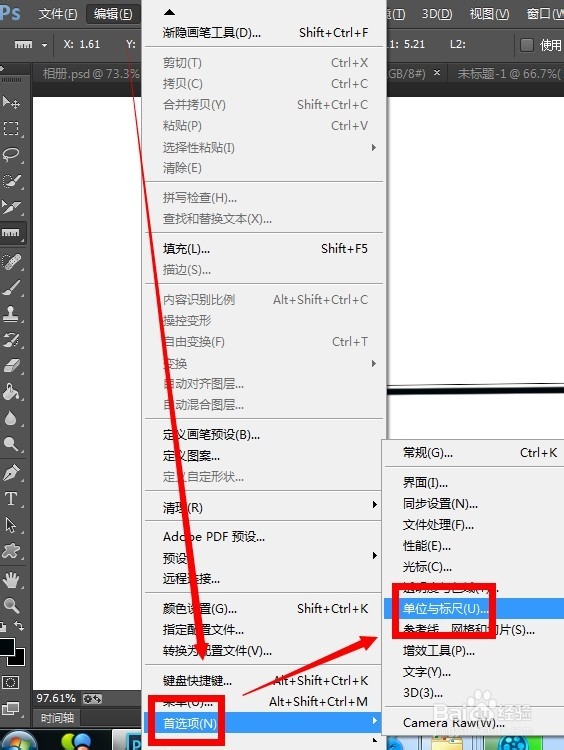
Task: Select the Slice tool in toolbox
Action: tap(11, 207)
